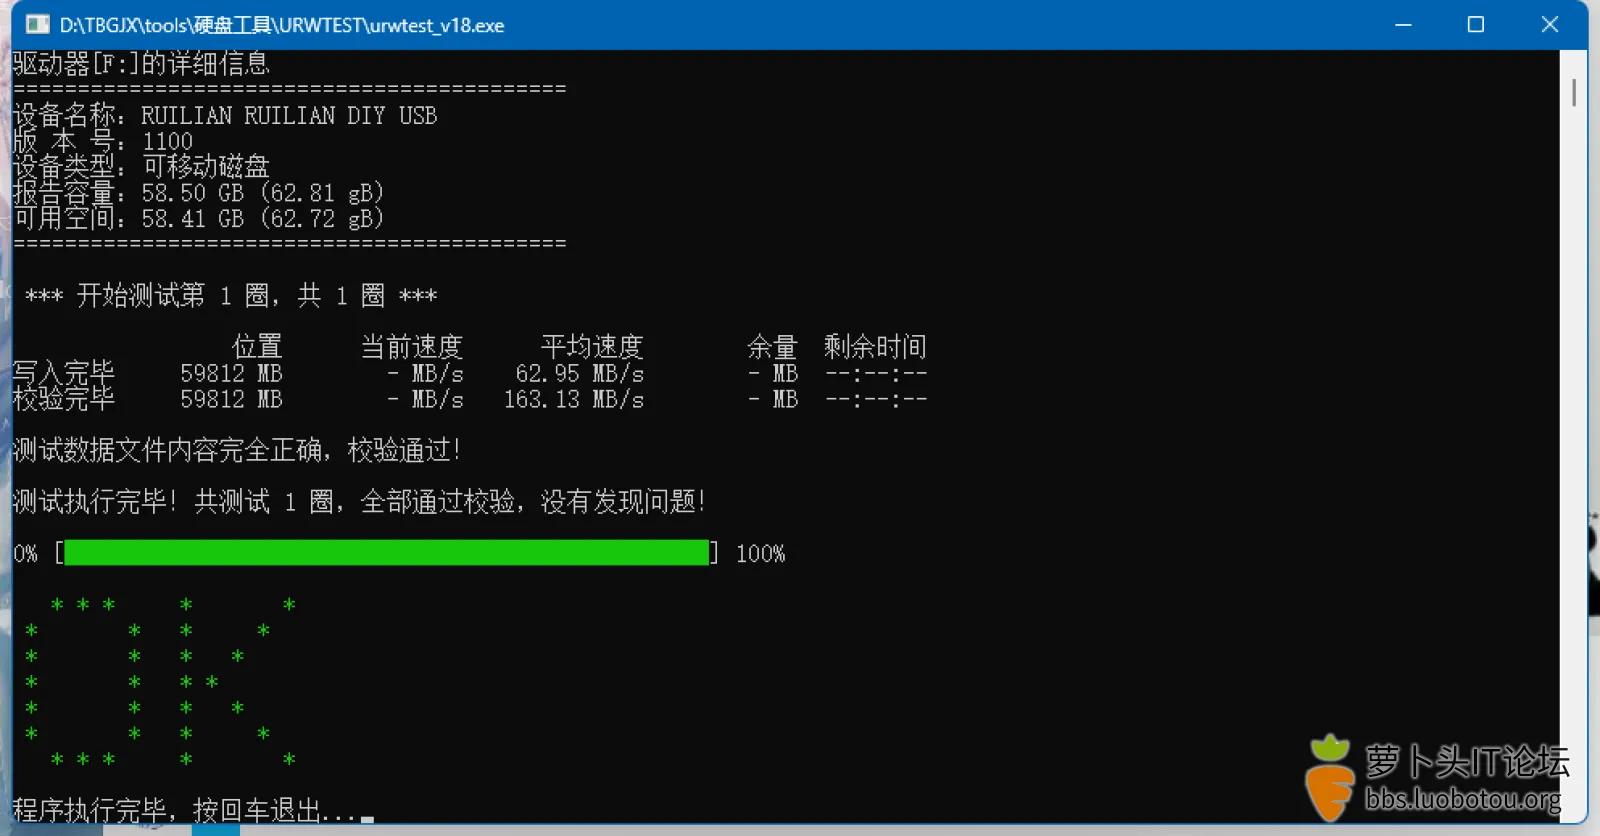Minimize the urwtest_v18.exe console window

[1403, 25]
